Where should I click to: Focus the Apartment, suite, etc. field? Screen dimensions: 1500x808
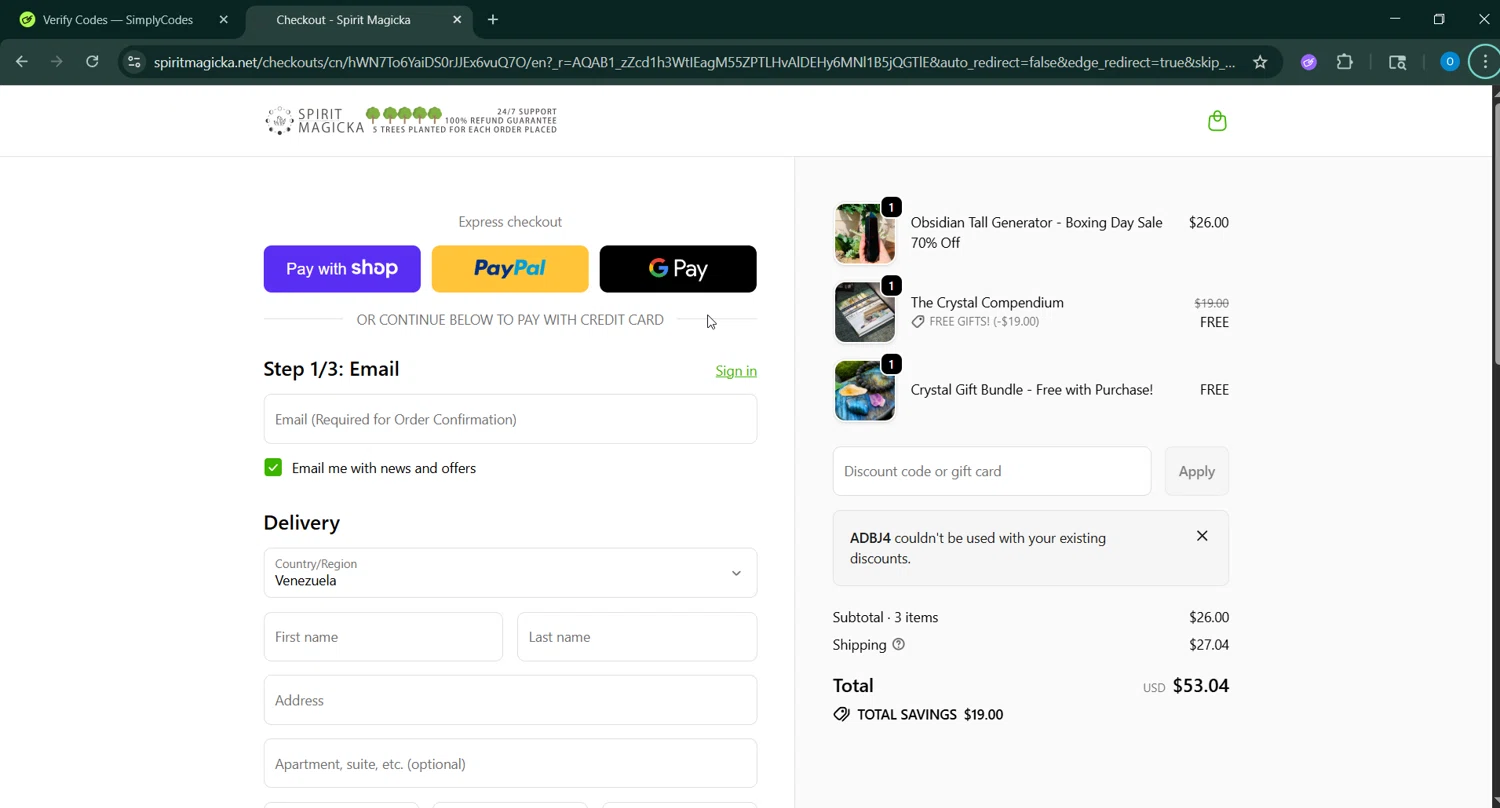pyautogui.click(x=510, y=764)
